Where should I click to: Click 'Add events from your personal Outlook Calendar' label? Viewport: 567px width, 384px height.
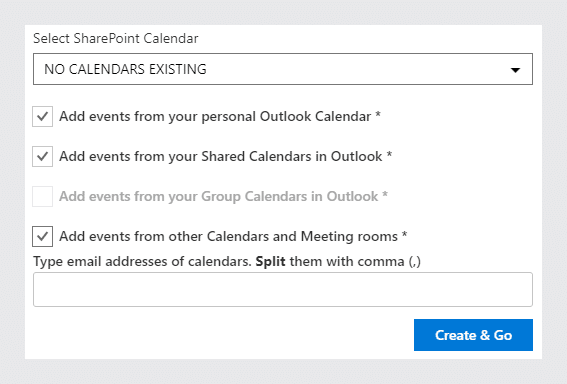(x=220, y=116)
